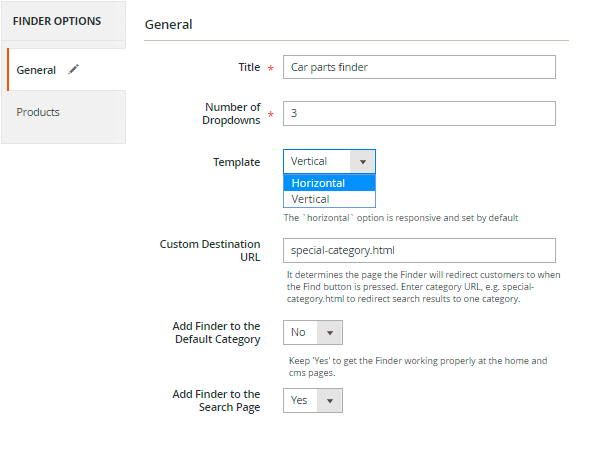Click the Custom Destination URL field

418,250
